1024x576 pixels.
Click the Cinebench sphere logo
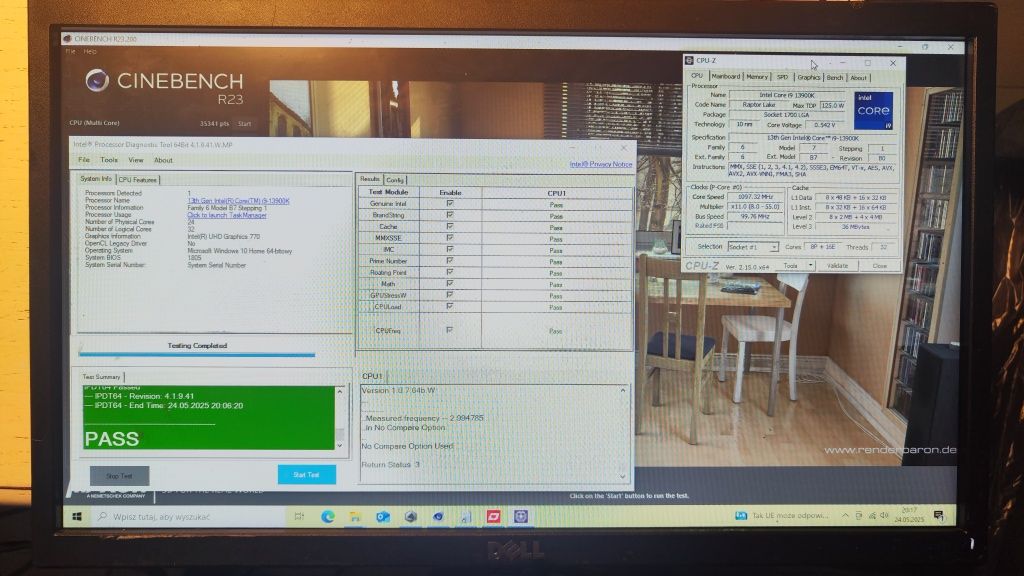(97, 80)
